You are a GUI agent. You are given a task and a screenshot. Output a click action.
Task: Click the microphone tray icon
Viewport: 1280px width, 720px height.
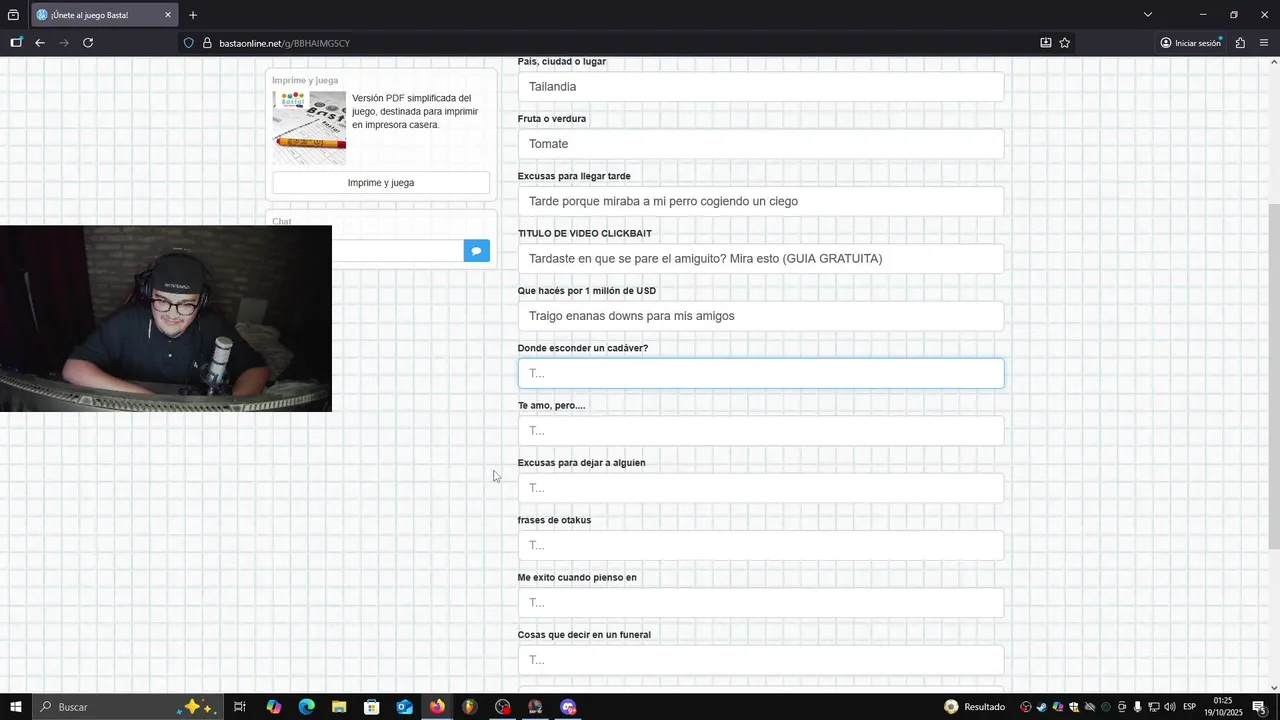[x=1138, y=707]
